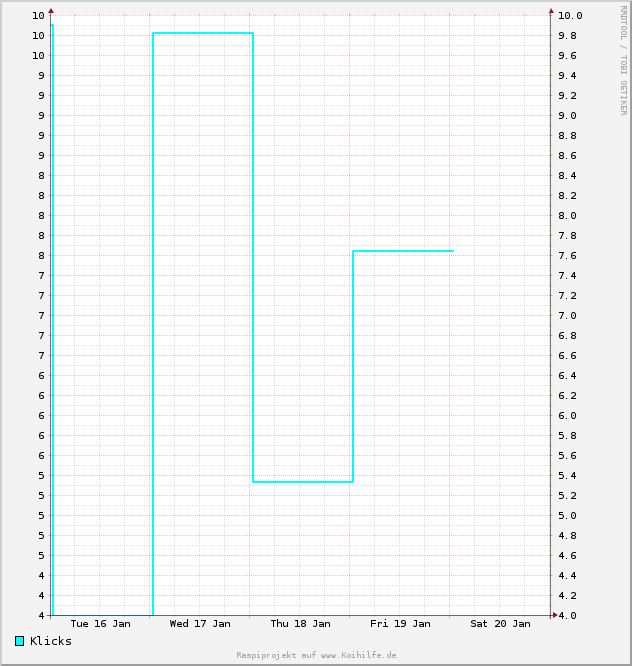
Task: Click the lowest cyan plateau line above Thu 18 Jan
Action: click(x=303, y=482)
